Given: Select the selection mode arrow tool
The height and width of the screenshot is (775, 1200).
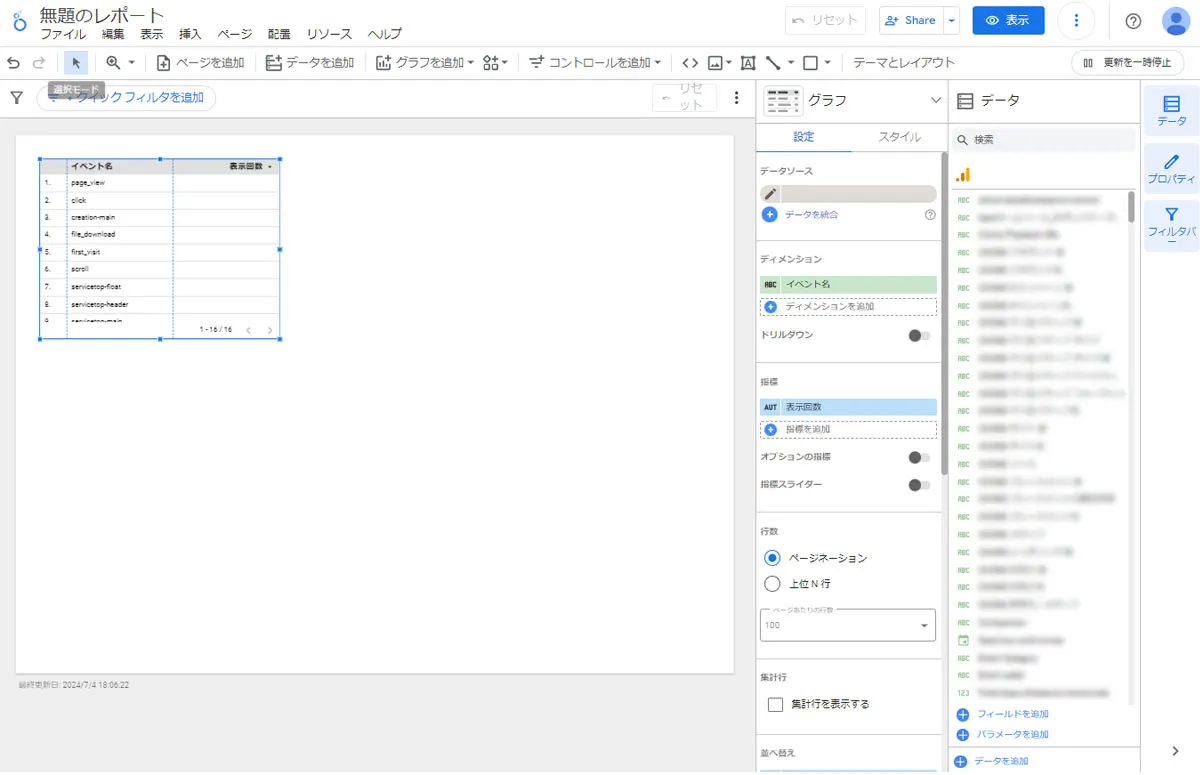Looking at the screenshot, I should (74, 62).
